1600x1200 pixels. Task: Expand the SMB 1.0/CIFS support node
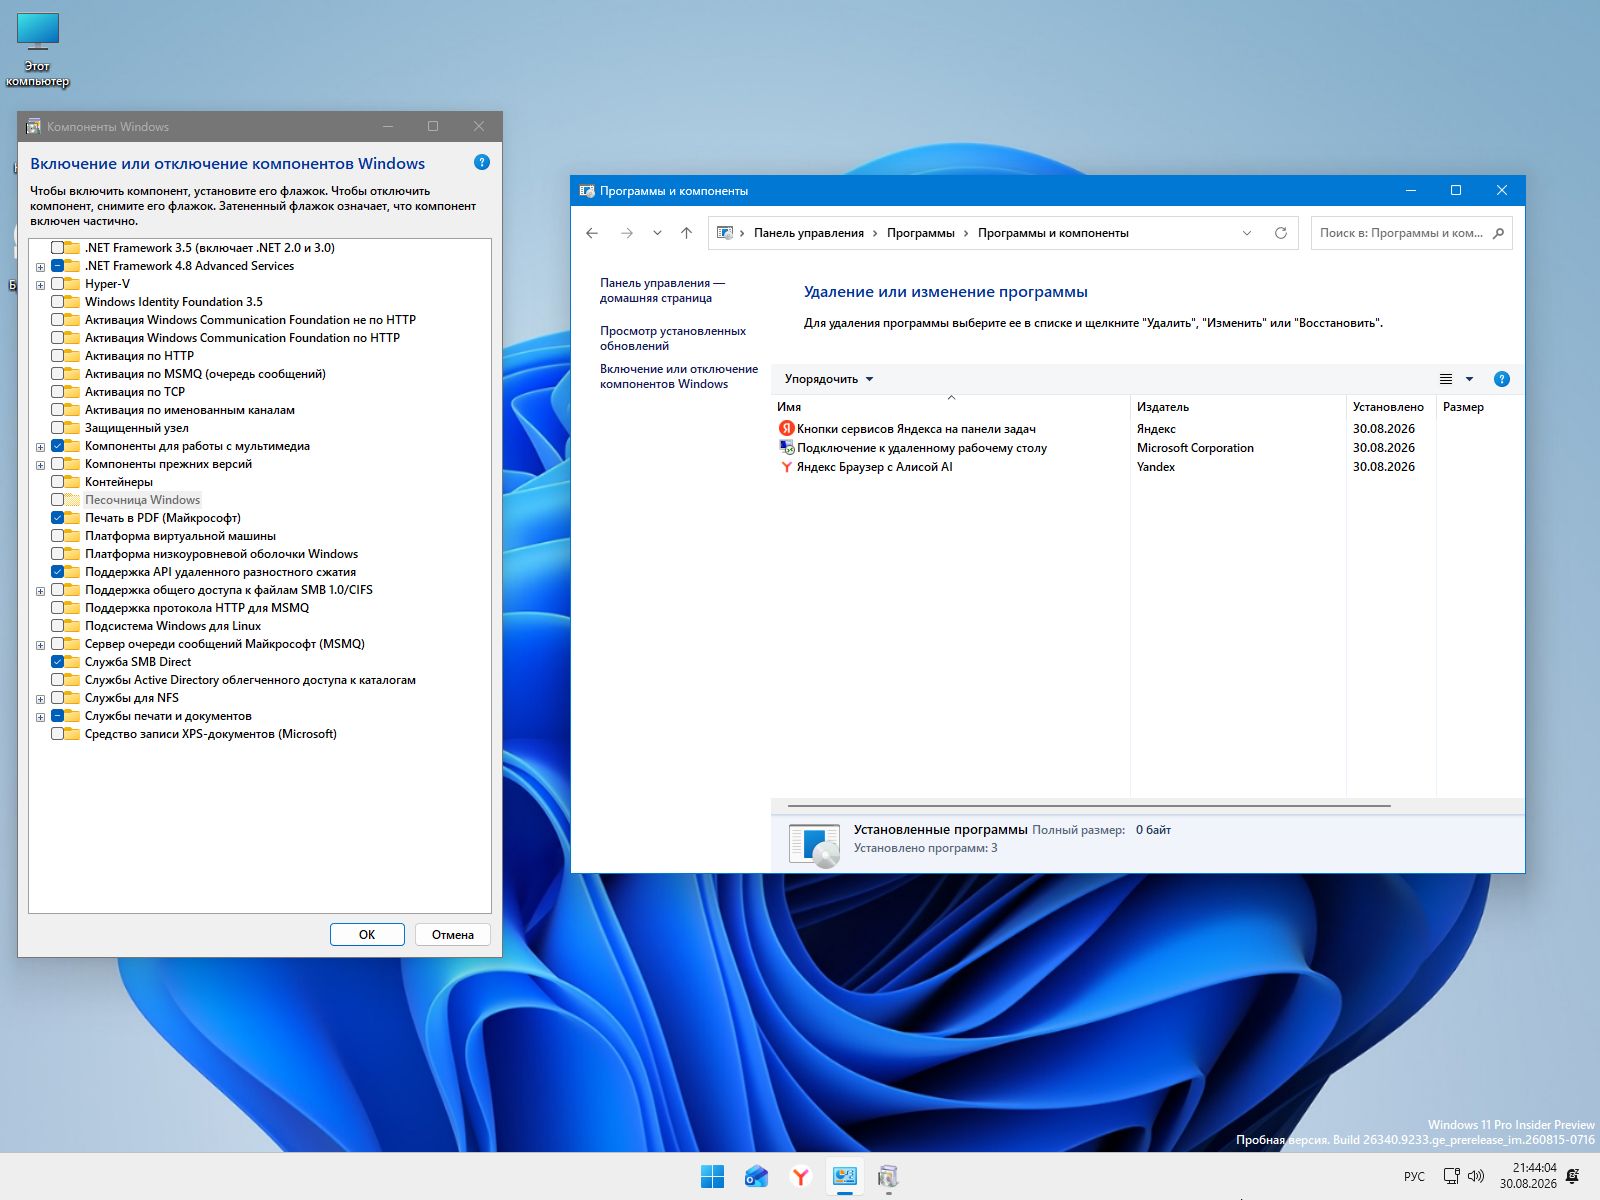pyautogui.click(x=40, y=591)
